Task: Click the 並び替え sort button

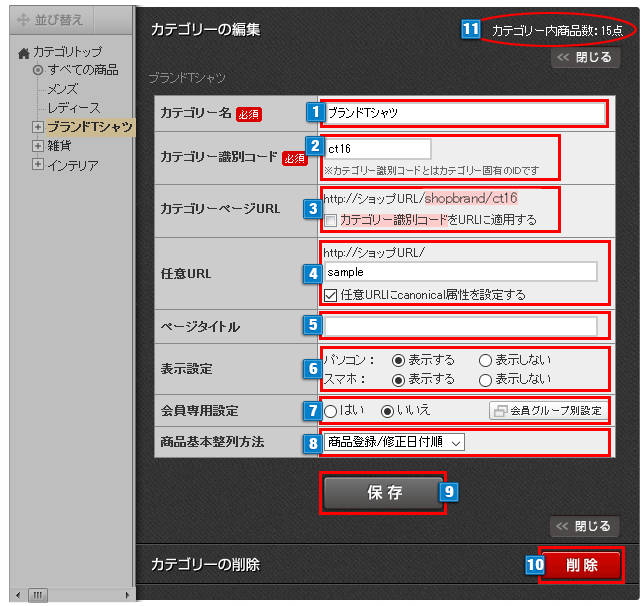Action: tap(52, 19)
